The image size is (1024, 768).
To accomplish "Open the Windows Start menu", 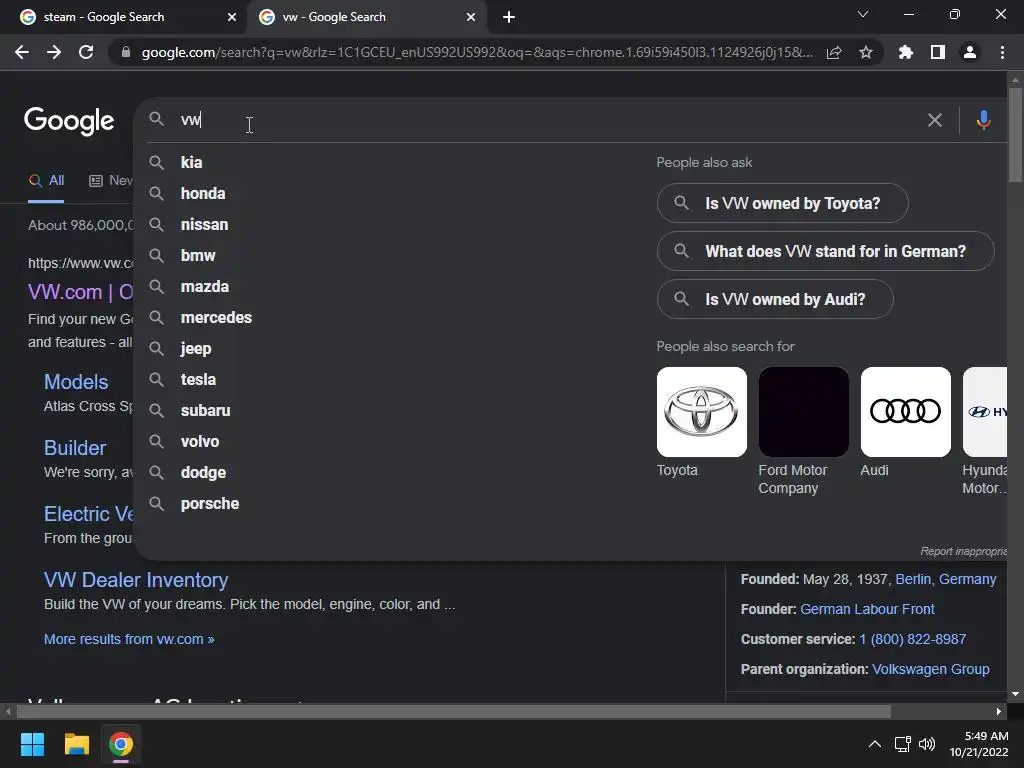I will point(32,744).
